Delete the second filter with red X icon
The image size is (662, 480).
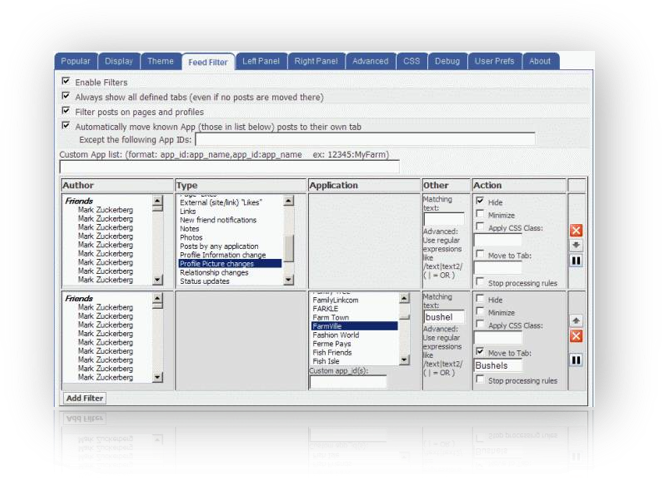coord(576,336)
